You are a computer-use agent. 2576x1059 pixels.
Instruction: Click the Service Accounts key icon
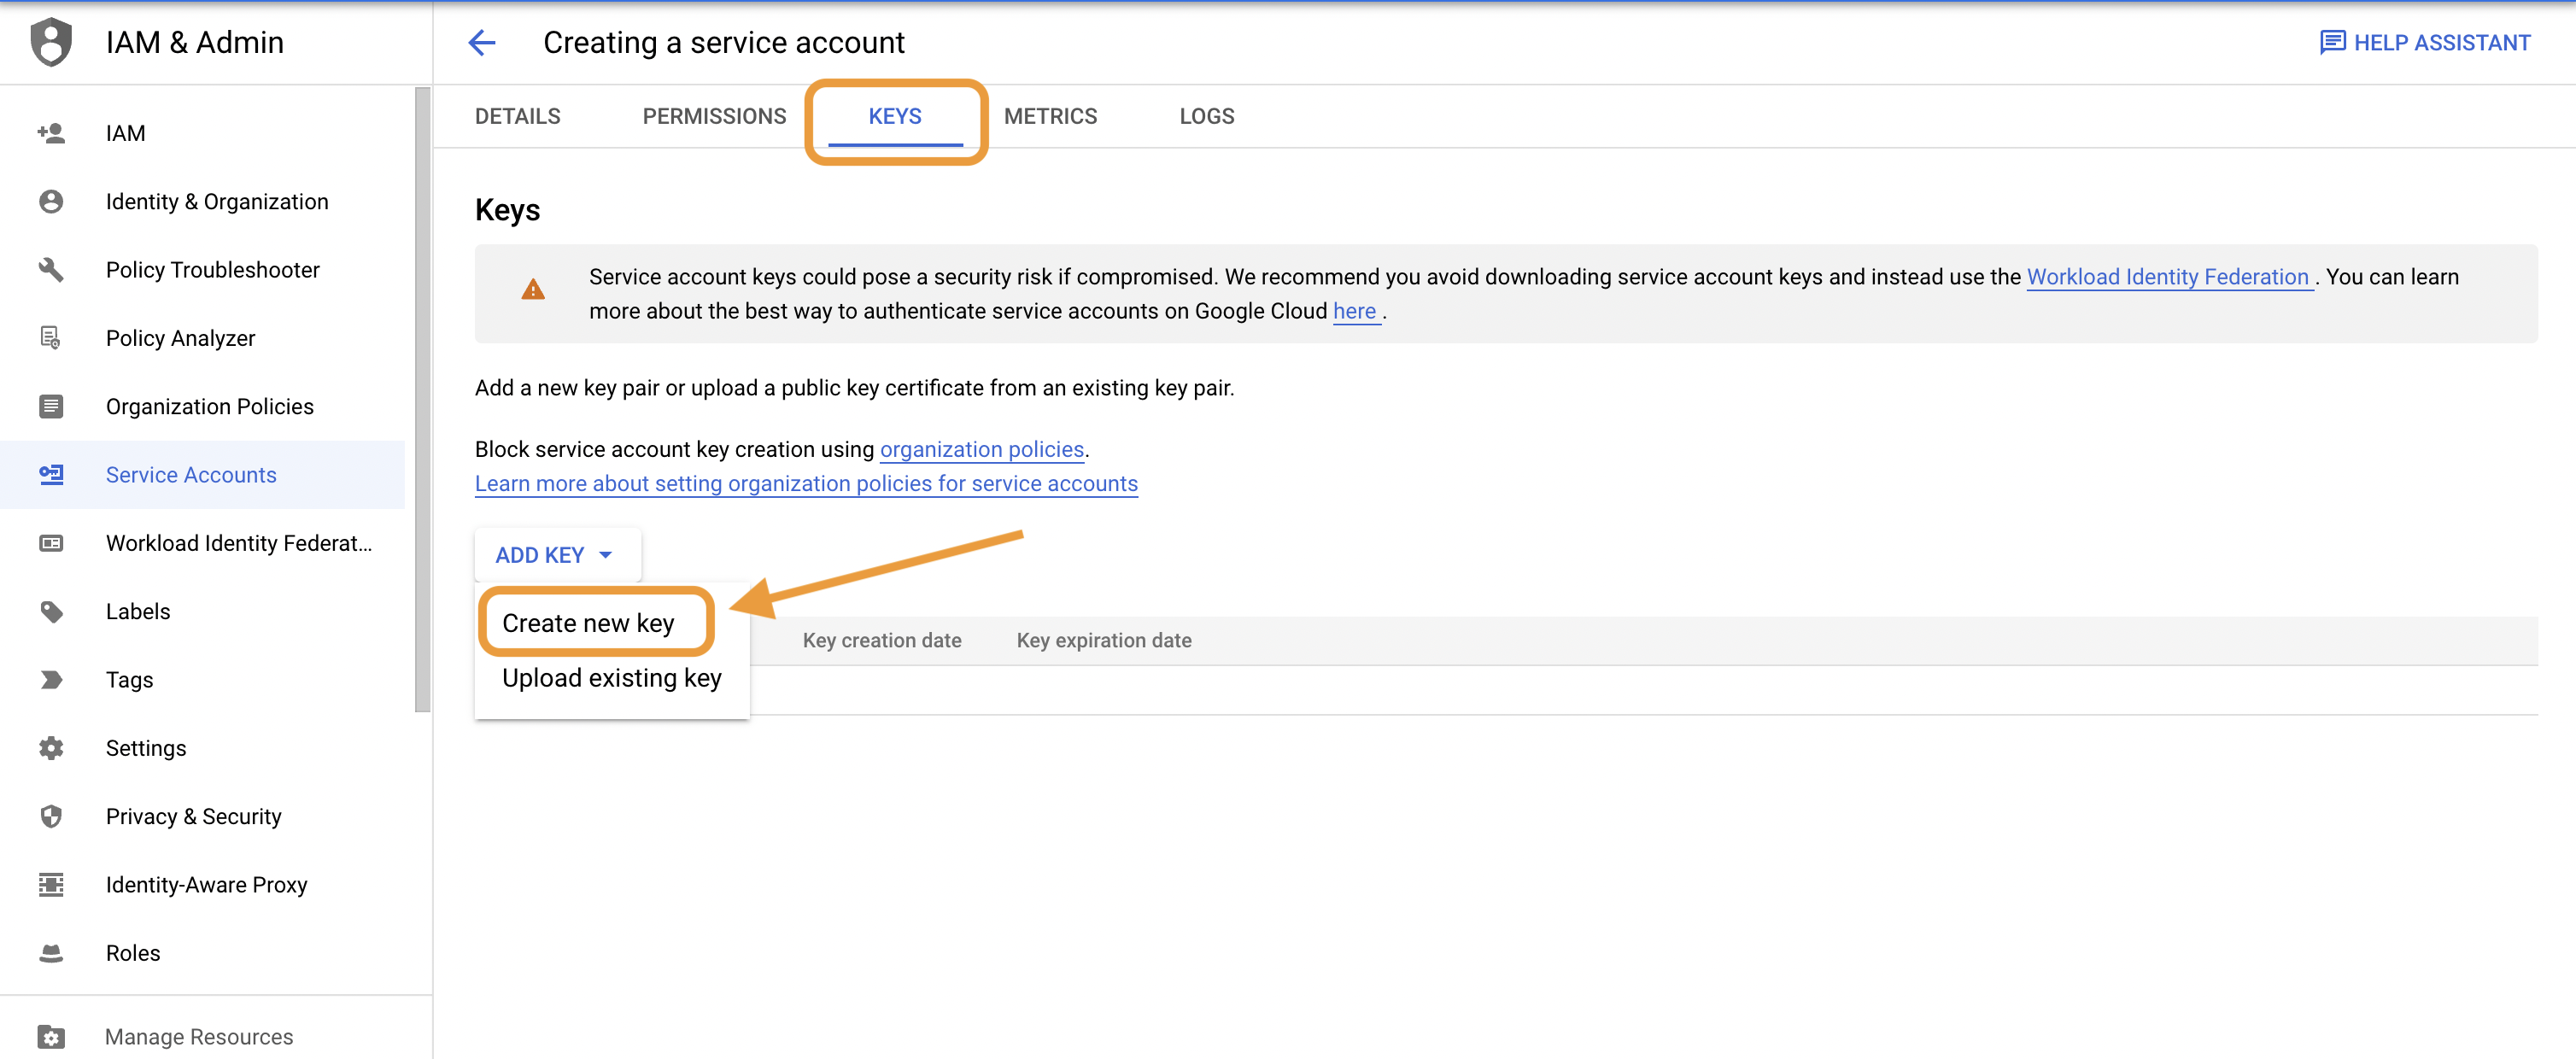[51, 475]
